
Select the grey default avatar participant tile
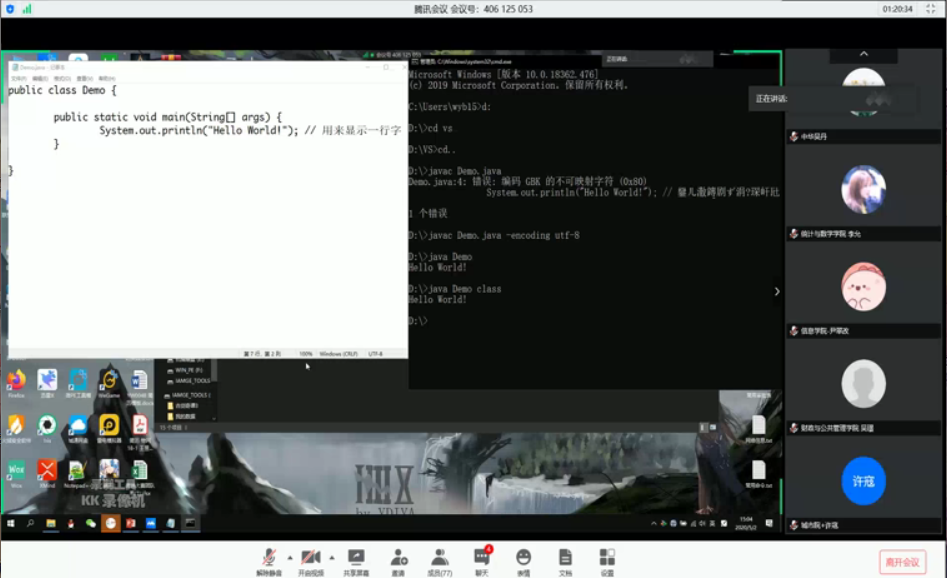point(863,384)
